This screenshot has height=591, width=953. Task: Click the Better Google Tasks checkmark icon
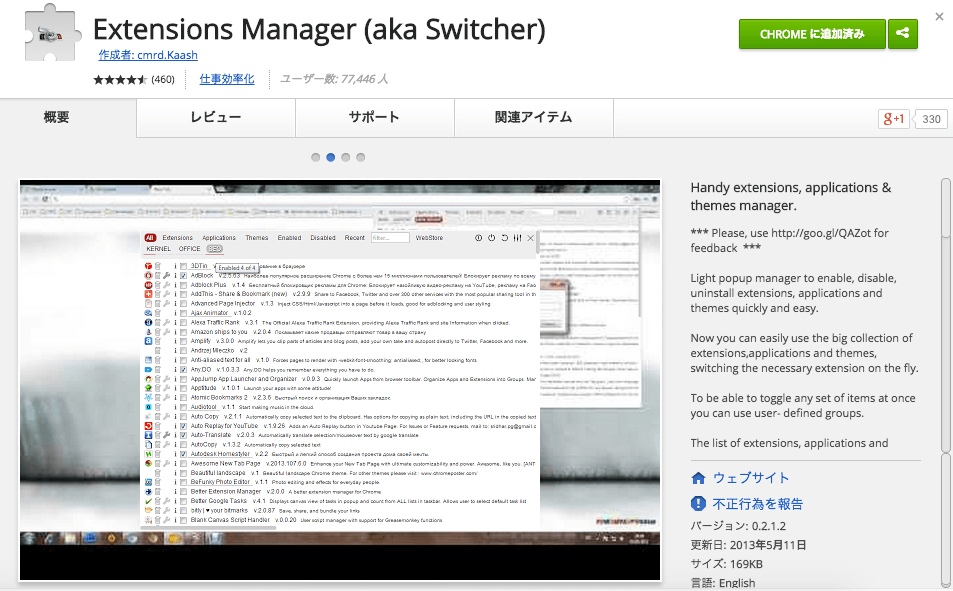148,501
